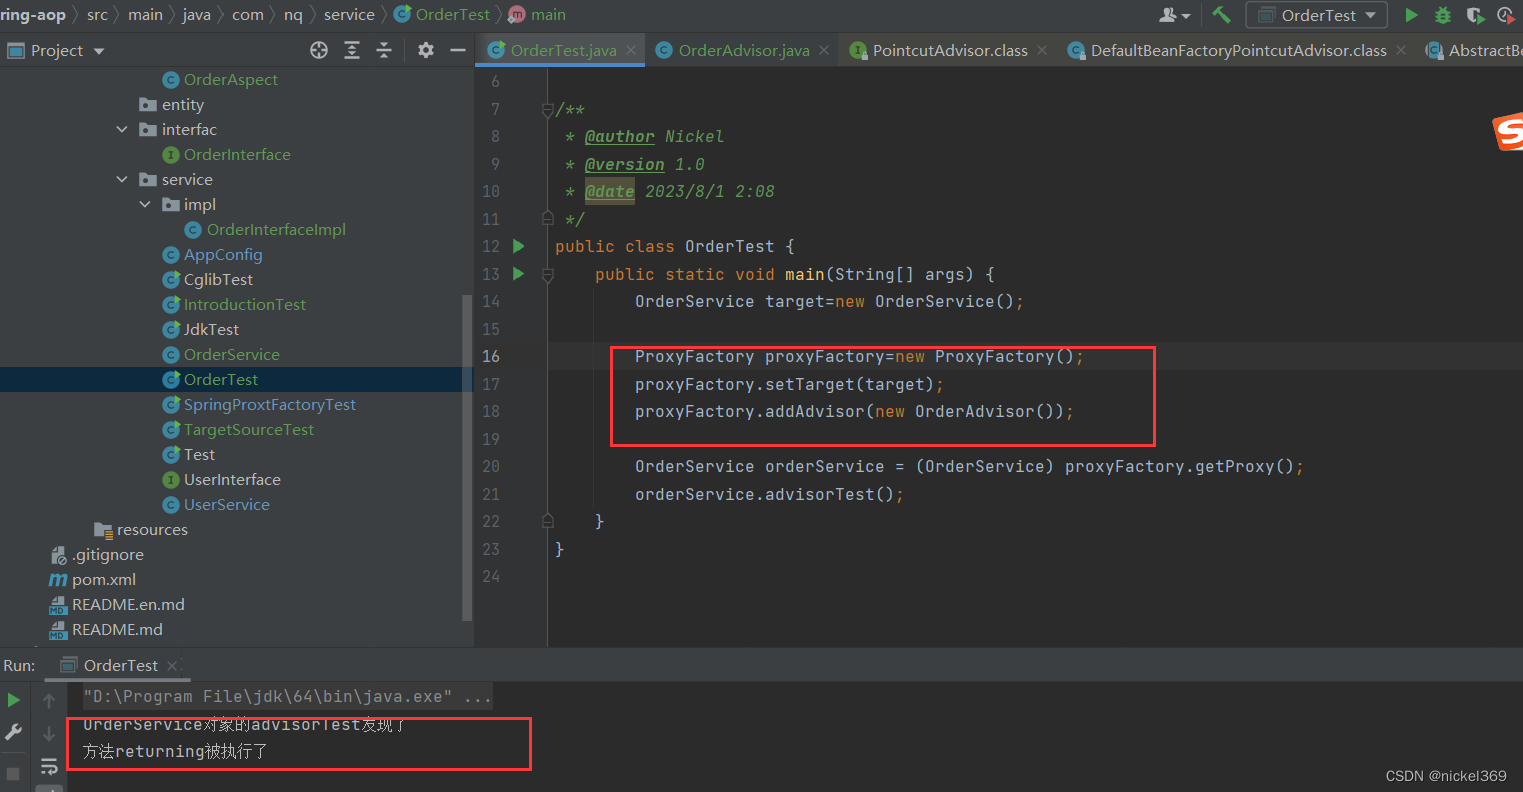Open Project panel gear options
Screen dimensions: 1523x792
pyautogui.click(x=426, y=50)
